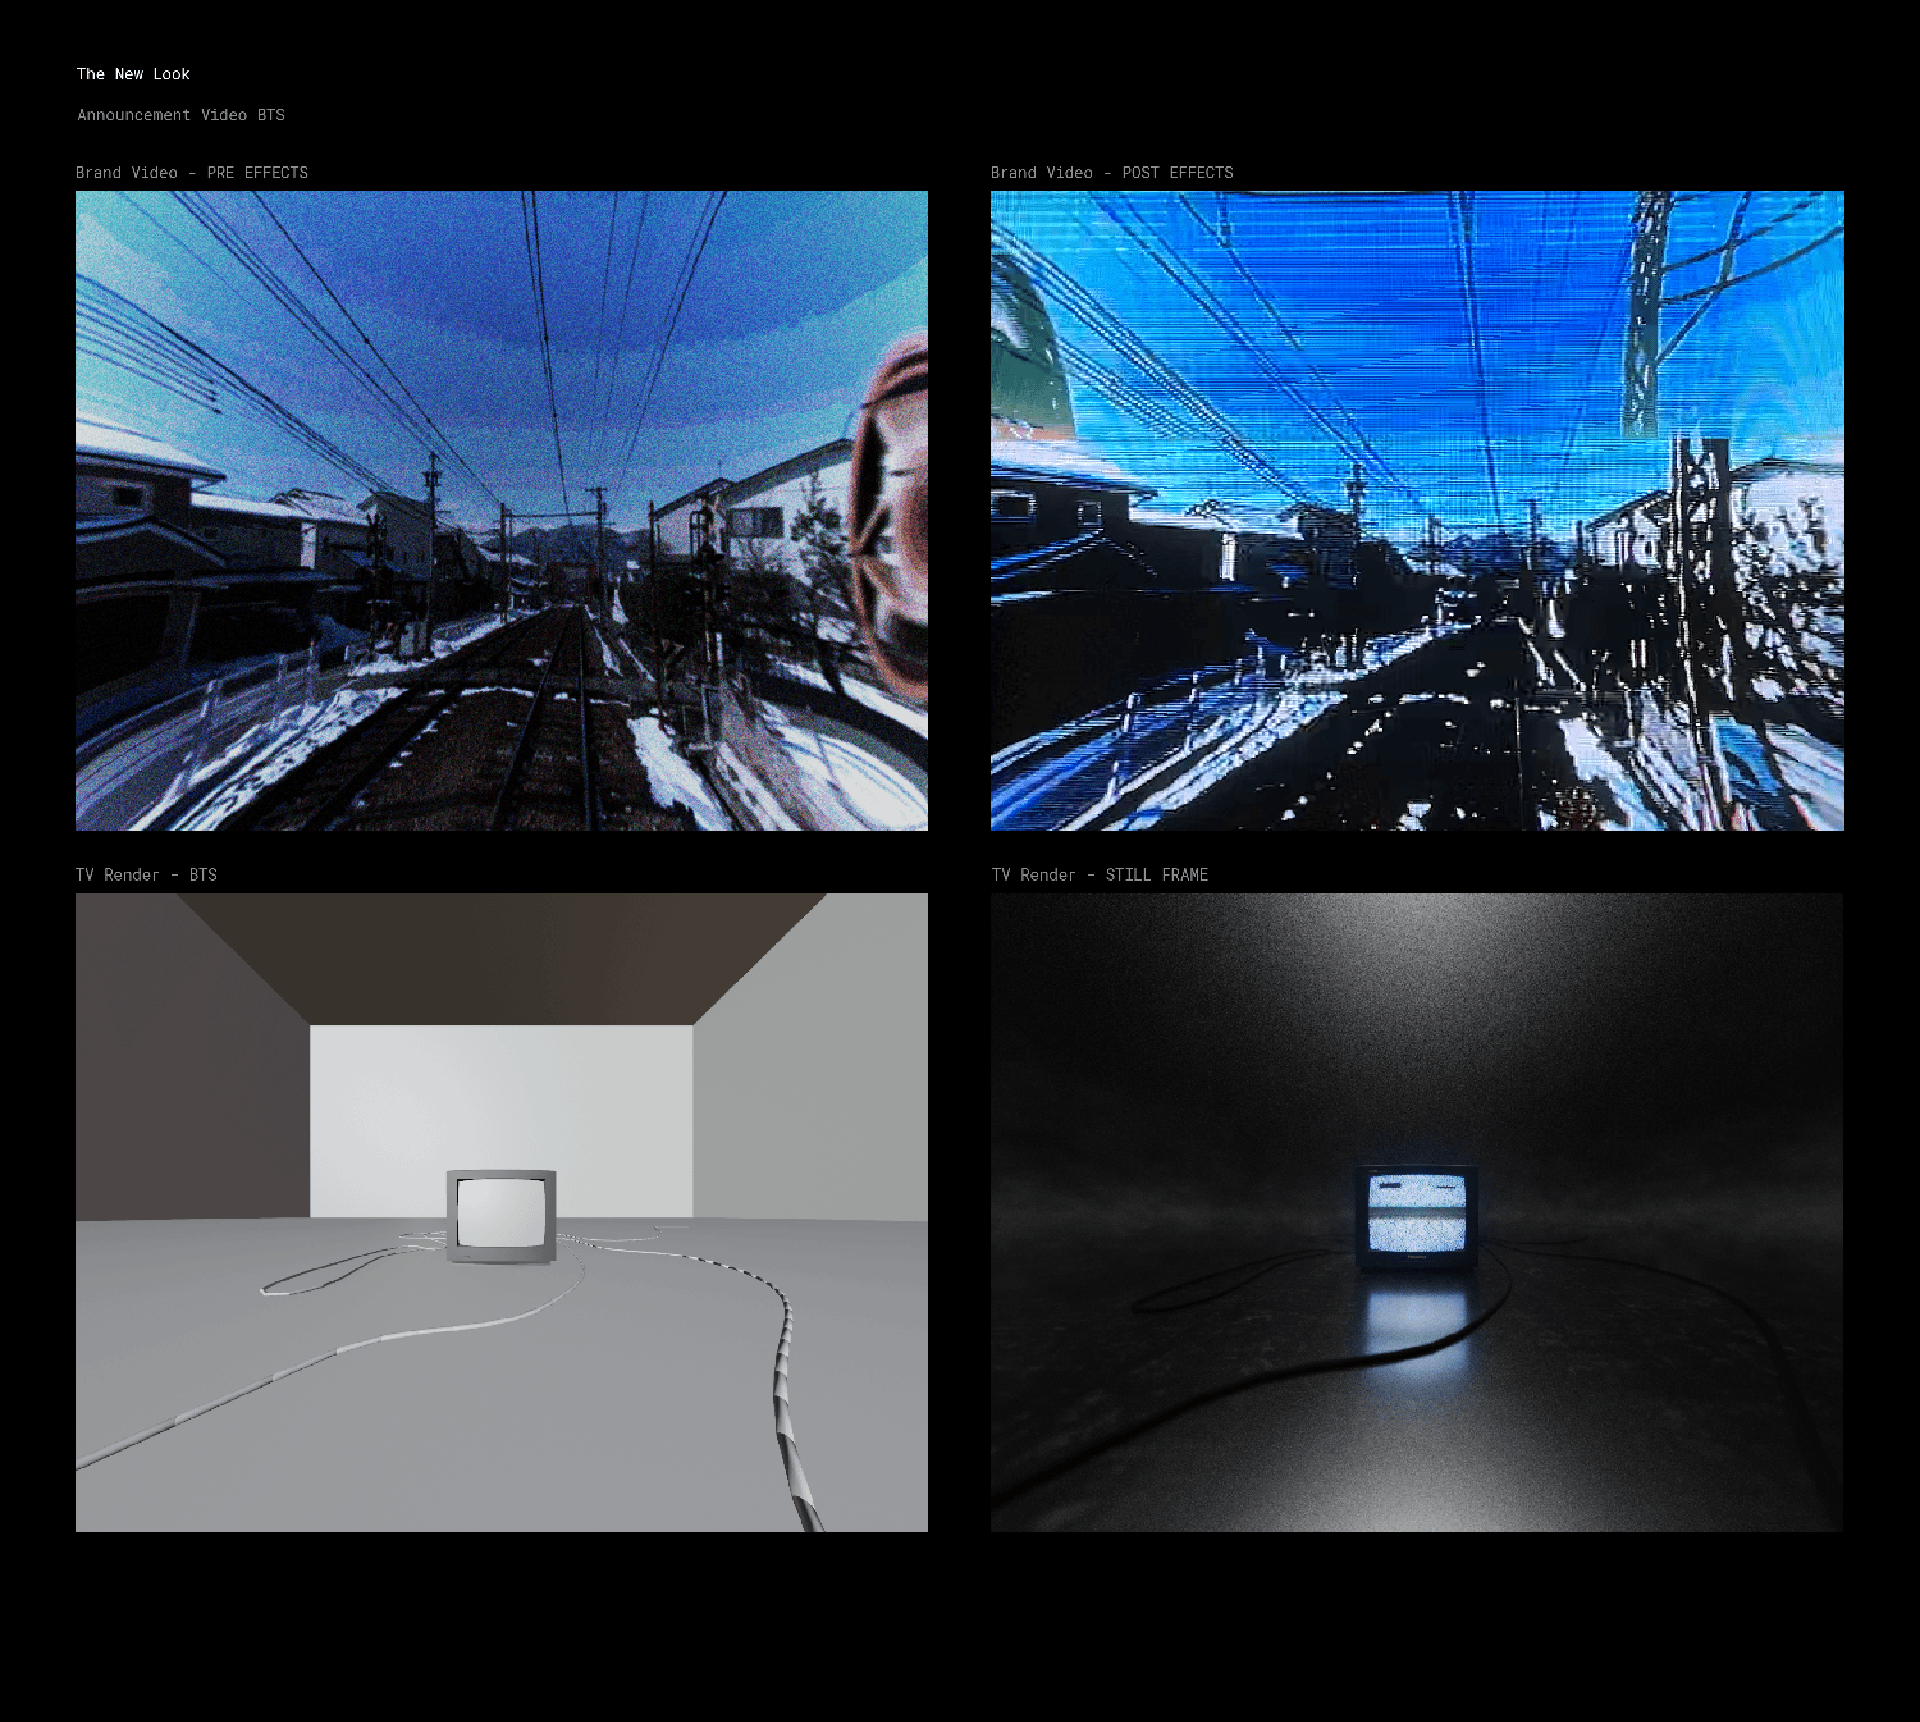Click the 'Brand Video - POST EFFECTS' caption

1112,173
